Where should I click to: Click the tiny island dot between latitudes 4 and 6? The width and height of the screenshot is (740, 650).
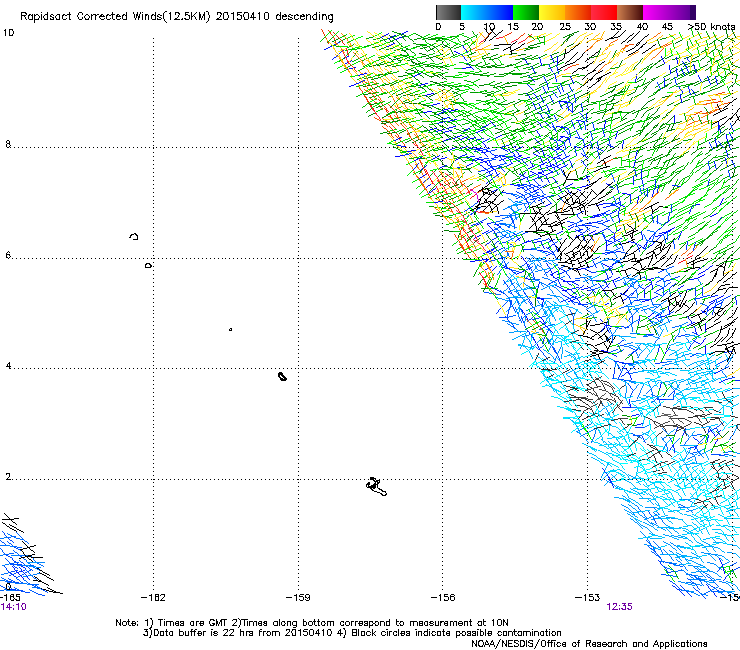[x=230, y=329]
